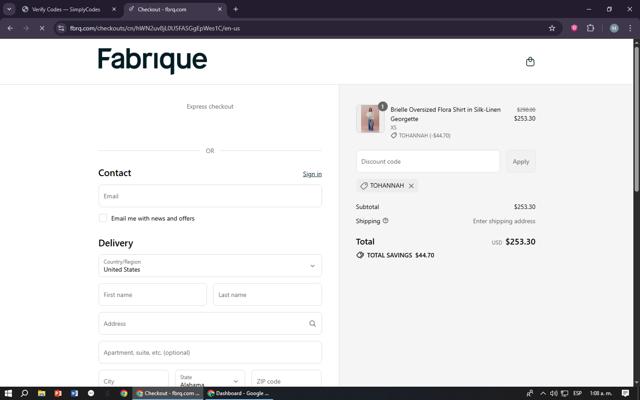This screenshot has height=400, width=640.
Task: Open PowerPoint from the taskbar
Action: [58, 393]
